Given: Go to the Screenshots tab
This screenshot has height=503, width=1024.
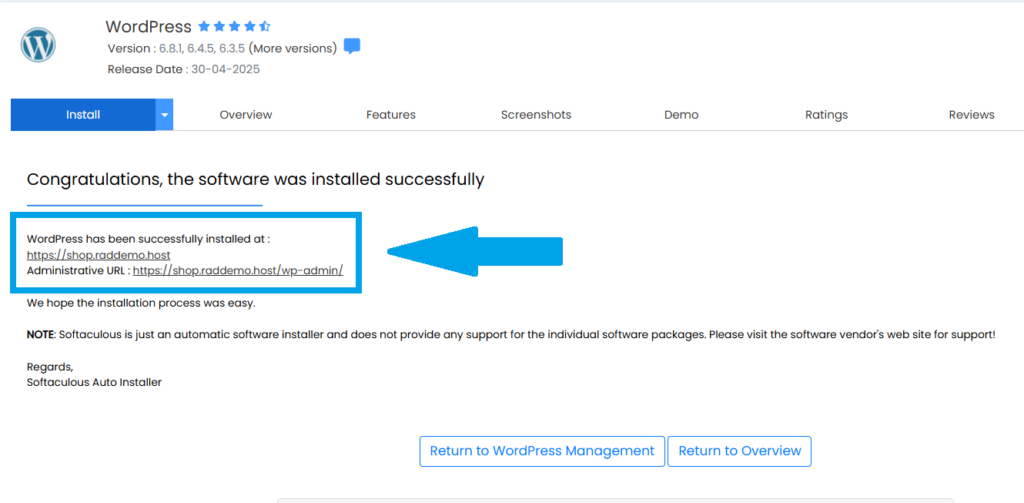Looking at the screenshot, I should 536,115.
